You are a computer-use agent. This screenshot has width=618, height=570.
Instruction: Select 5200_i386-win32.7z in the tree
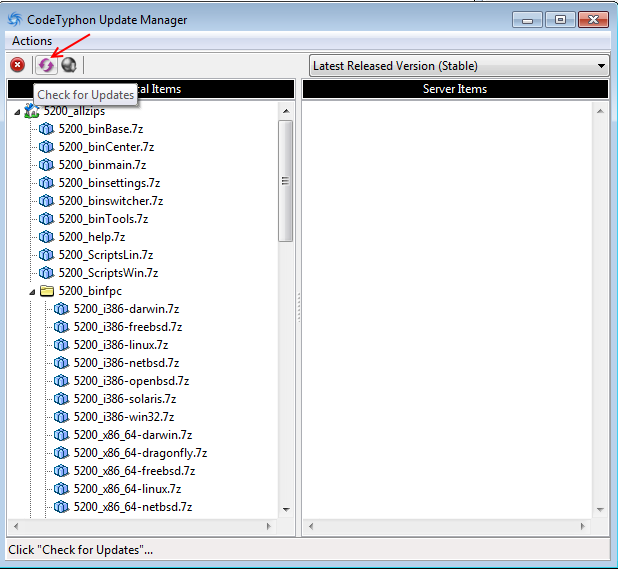coord(124,417)
